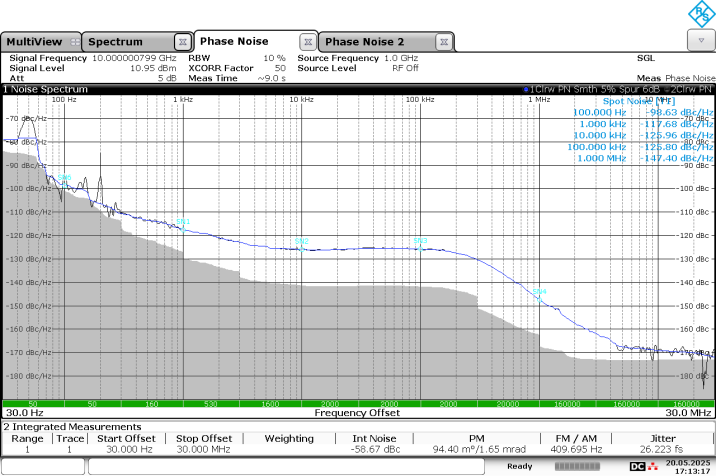
Task: Switch to the Phase Noise 2 tab
Action: [x=365, y=42]
